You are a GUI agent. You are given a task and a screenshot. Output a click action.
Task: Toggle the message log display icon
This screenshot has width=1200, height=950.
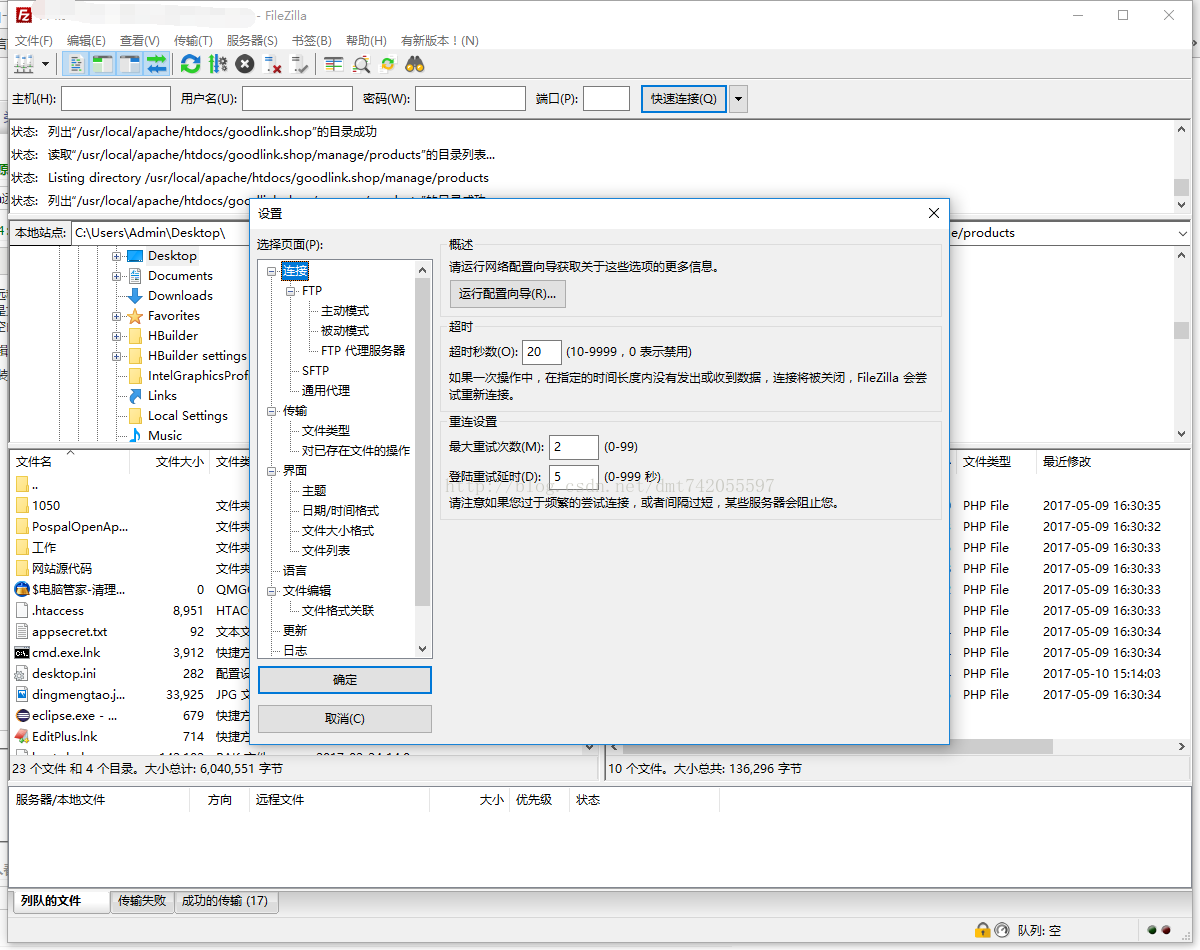pos(76,64)
